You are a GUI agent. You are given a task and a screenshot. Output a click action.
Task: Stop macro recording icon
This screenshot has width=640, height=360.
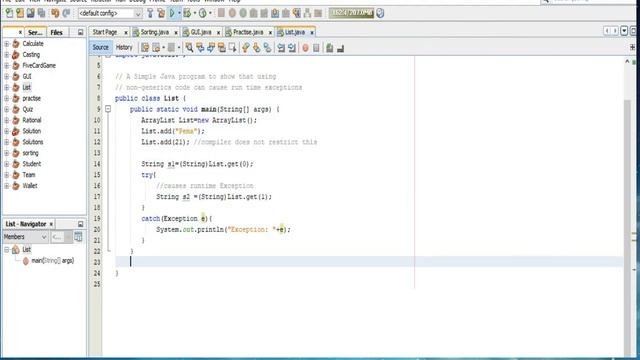point(316,48)
